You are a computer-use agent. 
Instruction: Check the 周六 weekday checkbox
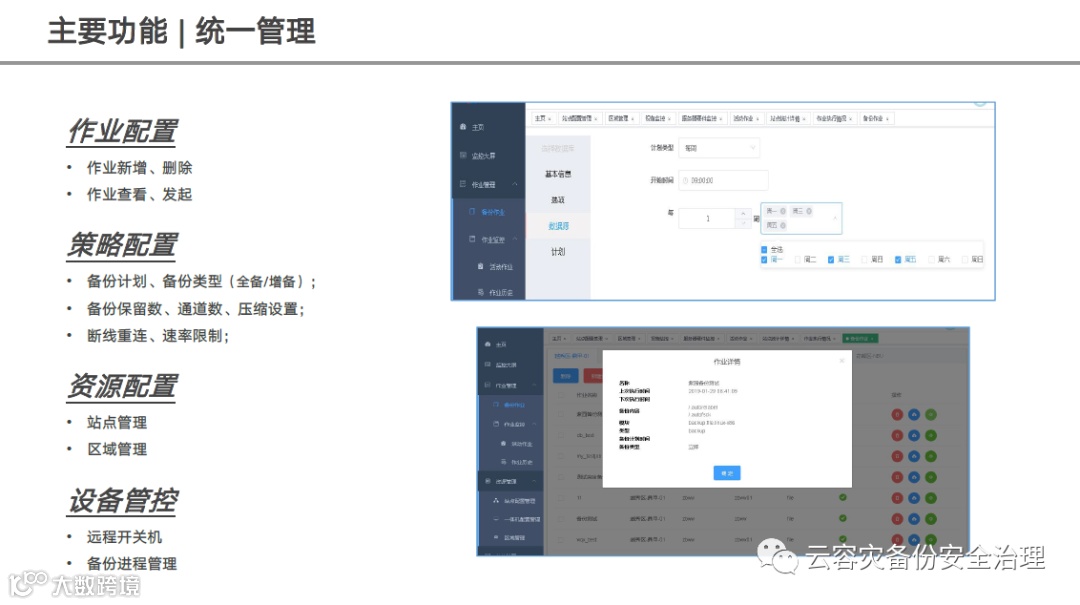click(931, 260)
